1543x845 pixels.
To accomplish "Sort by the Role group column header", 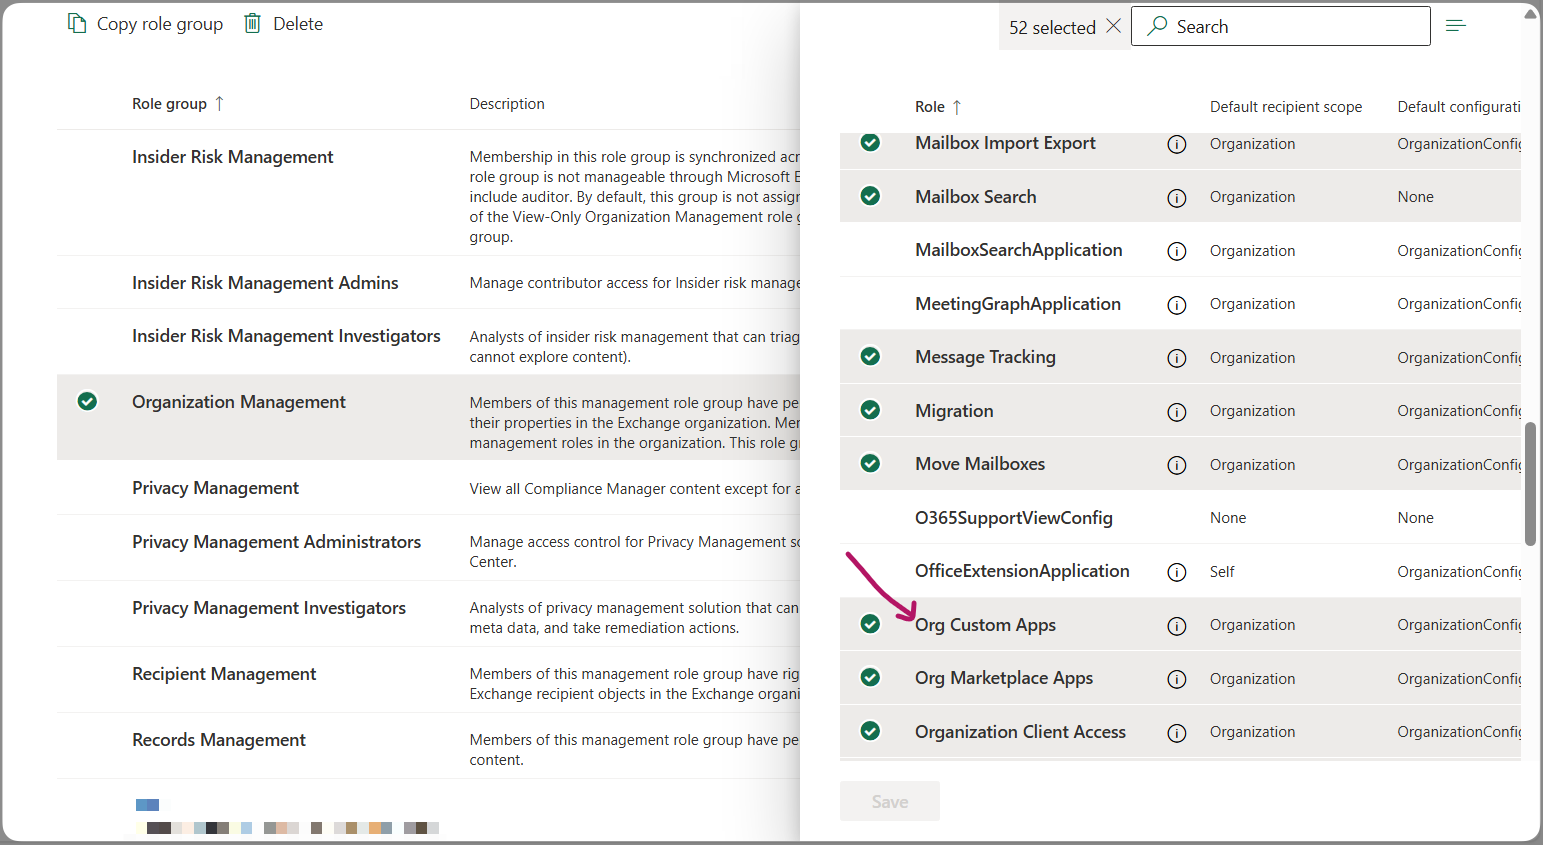I will [178, 103].
